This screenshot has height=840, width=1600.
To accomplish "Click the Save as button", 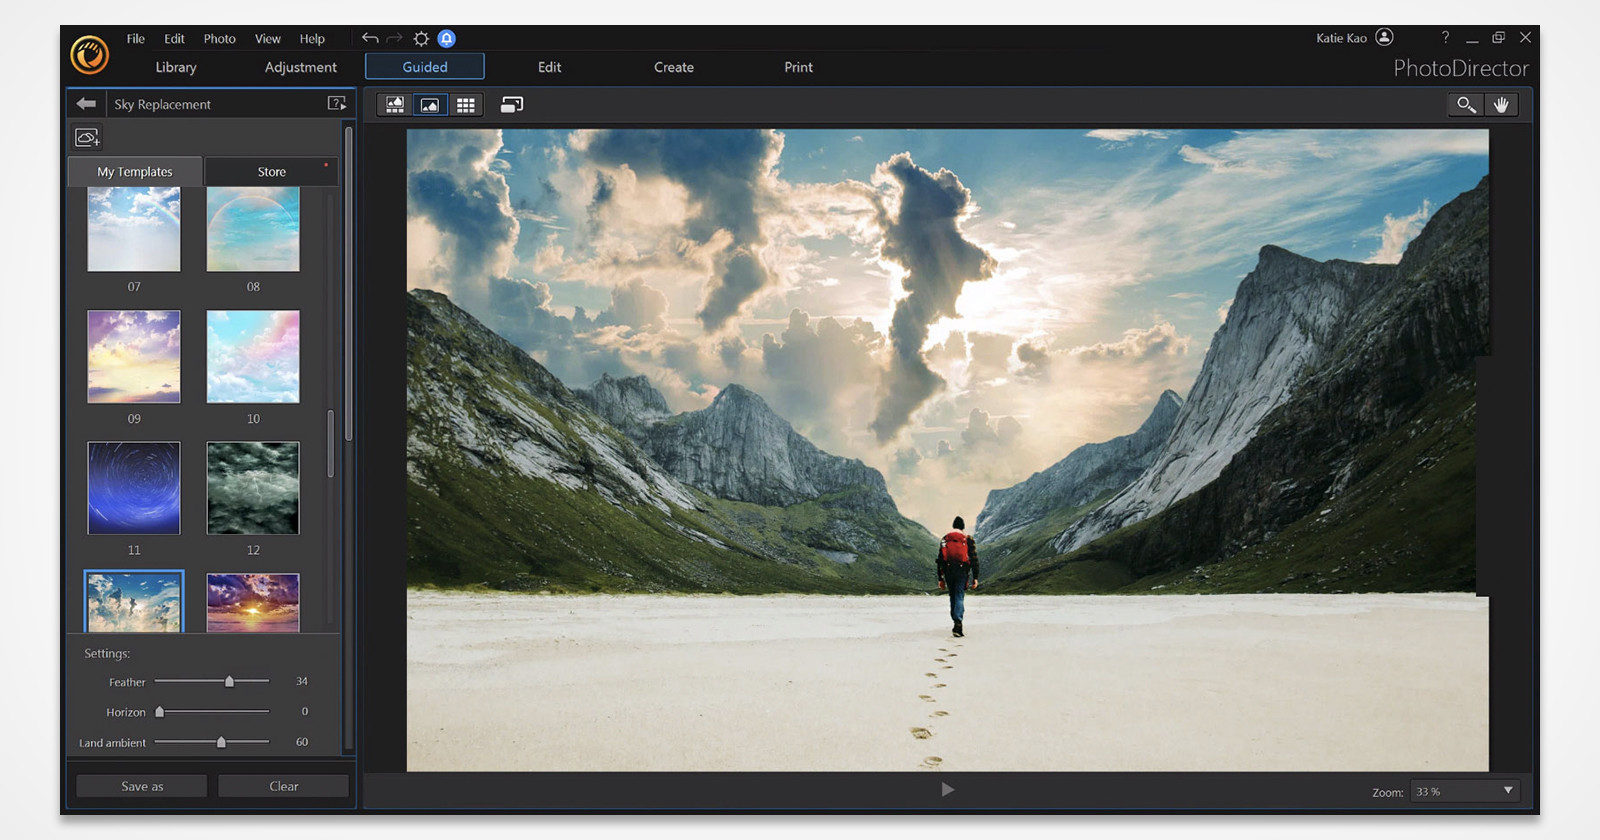I will click(x=142, y=786).
